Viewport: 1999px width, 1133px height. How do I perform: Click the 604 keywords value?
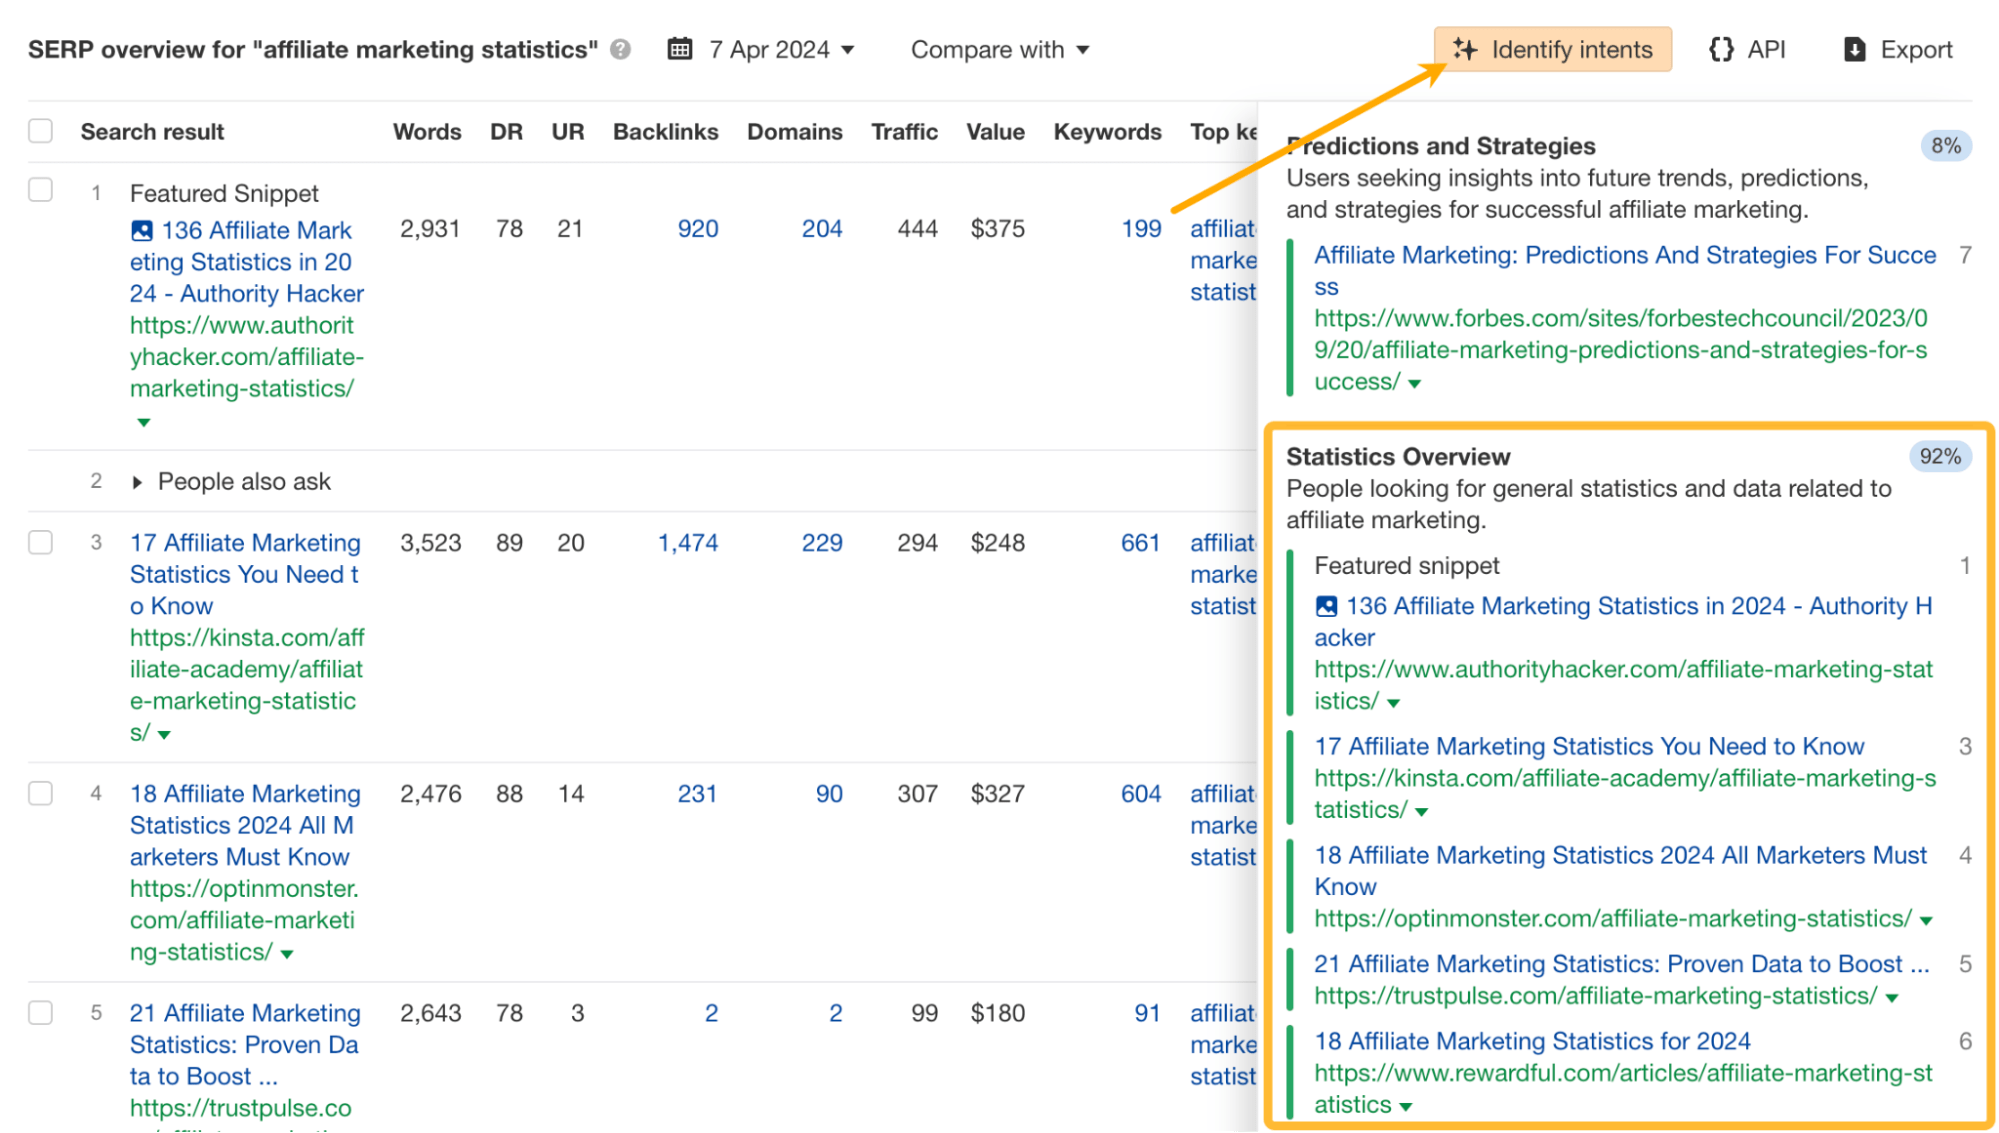coord(1141,794)
